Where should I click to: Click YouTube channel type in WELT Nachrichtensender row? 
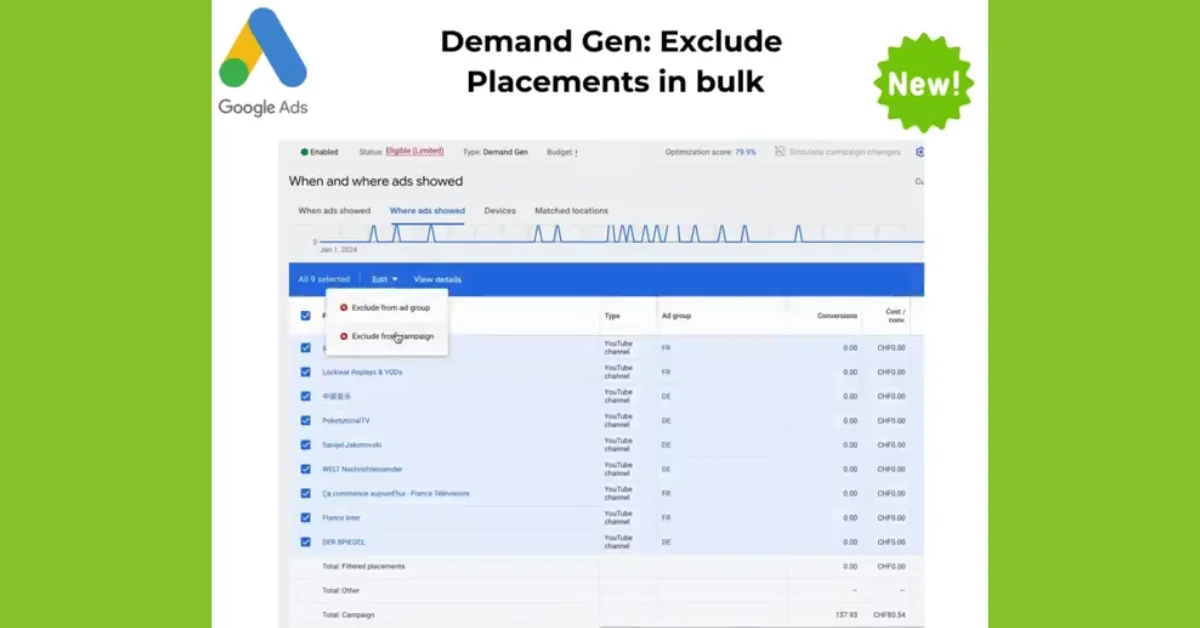point(618,469)
